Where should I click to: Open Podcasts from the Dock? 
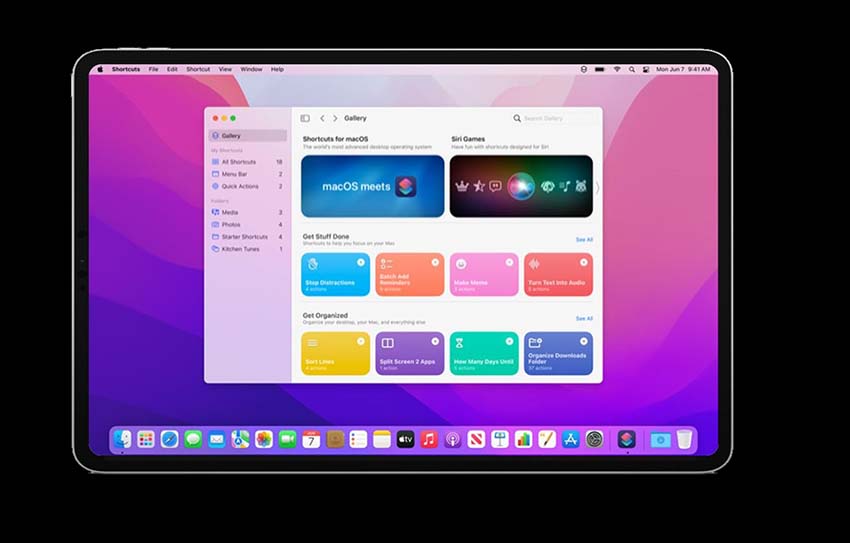(453, 439)
